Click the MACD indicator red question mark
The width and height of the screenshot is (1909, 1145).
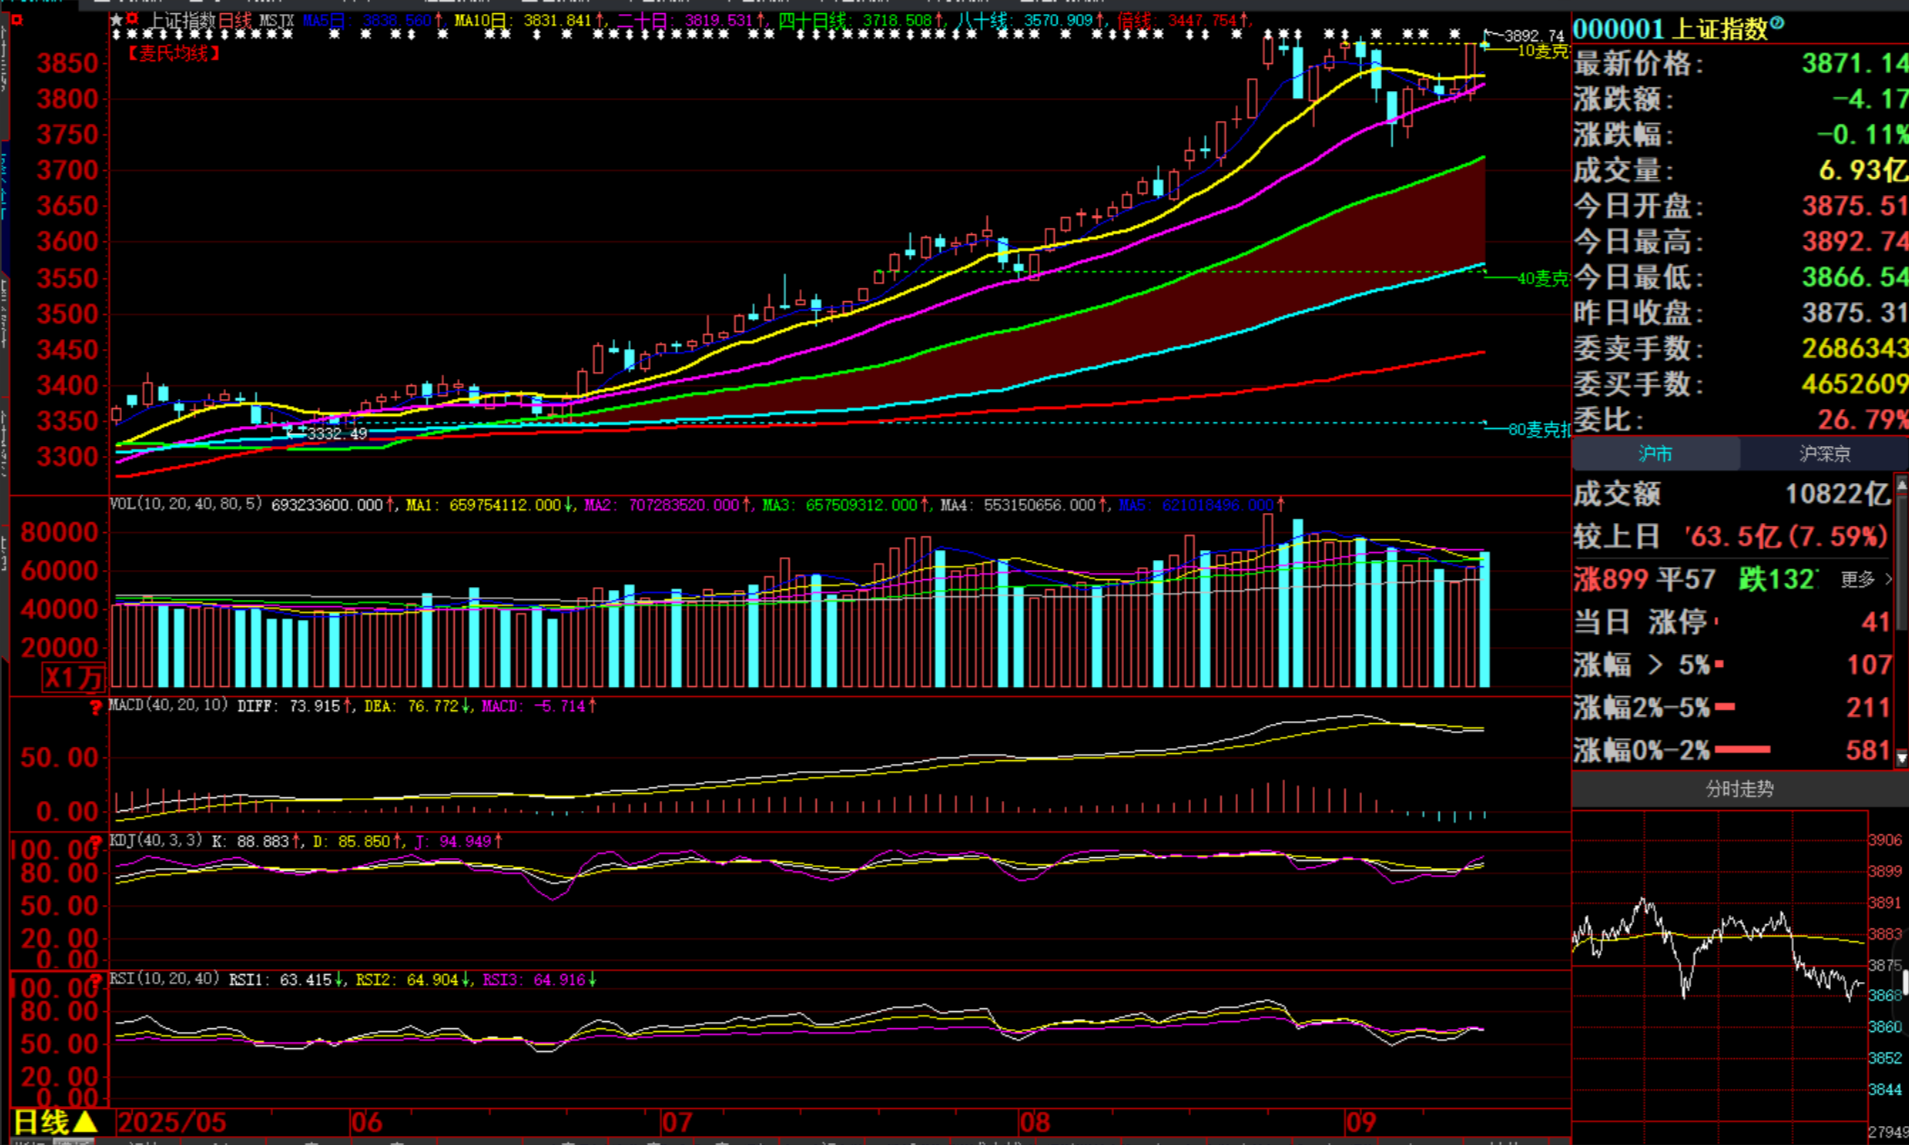click(x=96, y=708)
